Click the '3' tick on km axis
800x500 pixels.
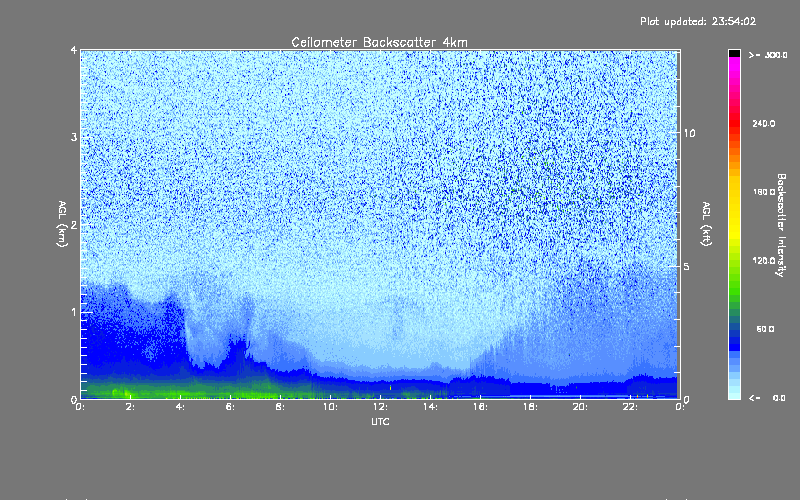click(x=74, y=137)
